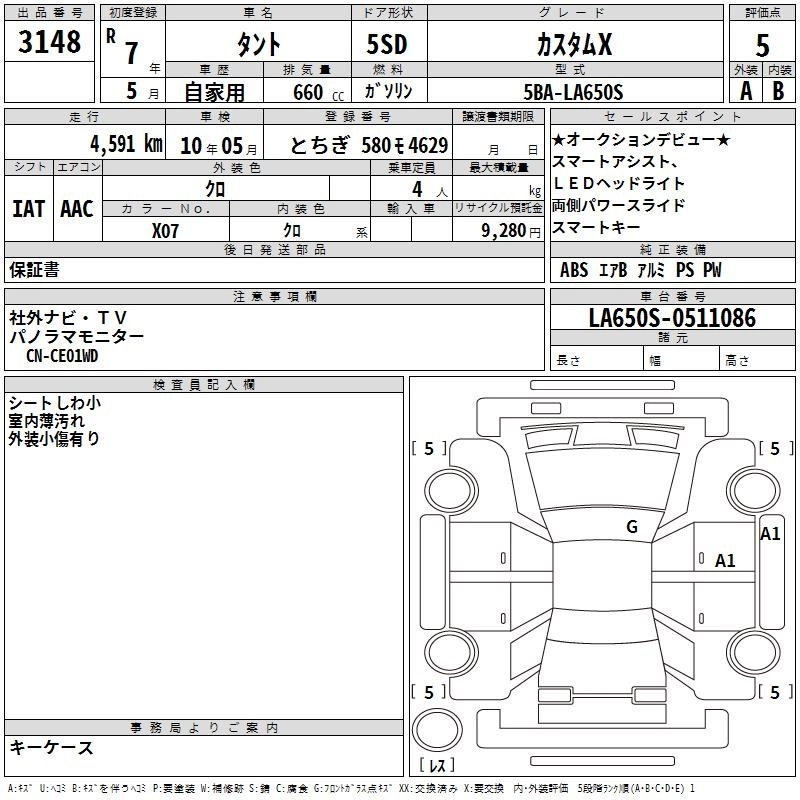800x800 pixels.
Task: Select 検査員記入欄 header
Action: pos(204,385)
